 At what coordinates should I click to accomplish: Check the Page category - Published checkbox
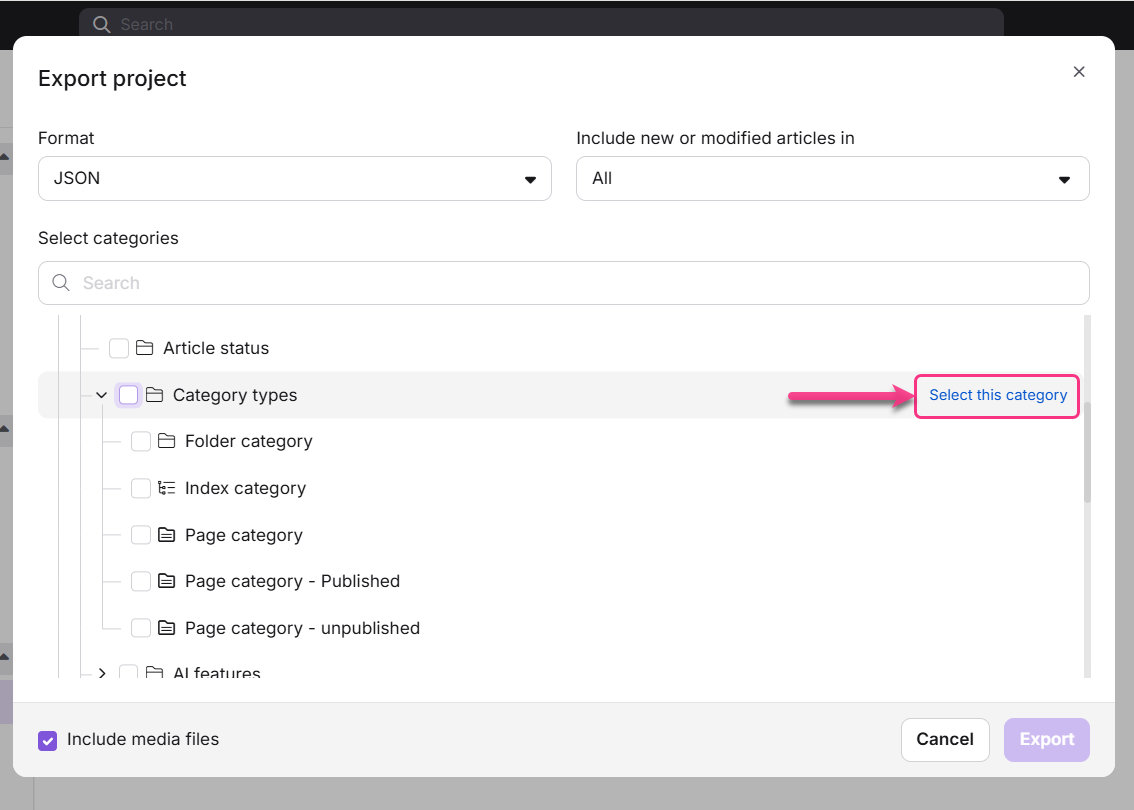tap(140, 581)
